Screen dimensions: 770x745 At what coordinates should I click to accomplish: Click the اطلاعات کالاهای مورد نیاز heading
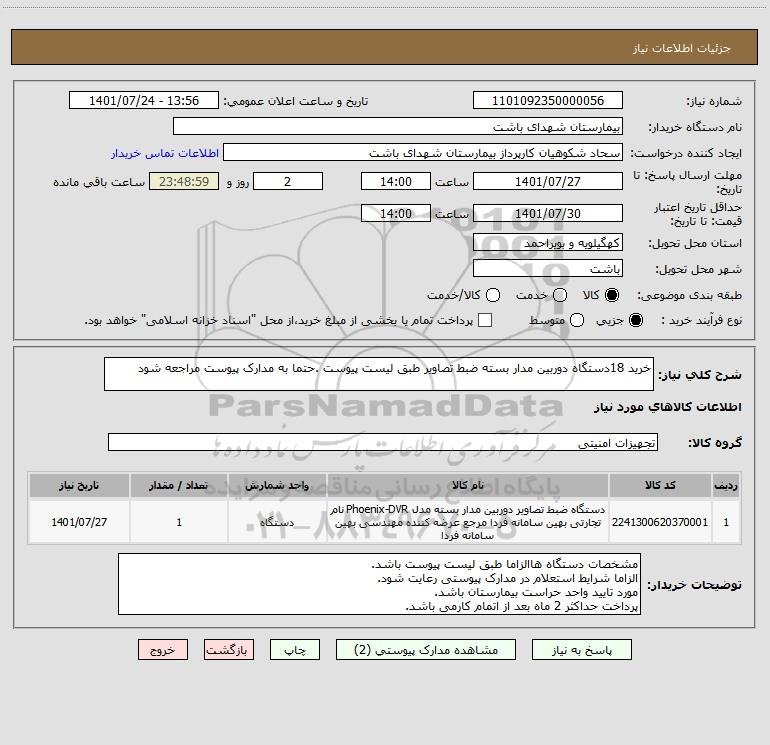[667, 407]
